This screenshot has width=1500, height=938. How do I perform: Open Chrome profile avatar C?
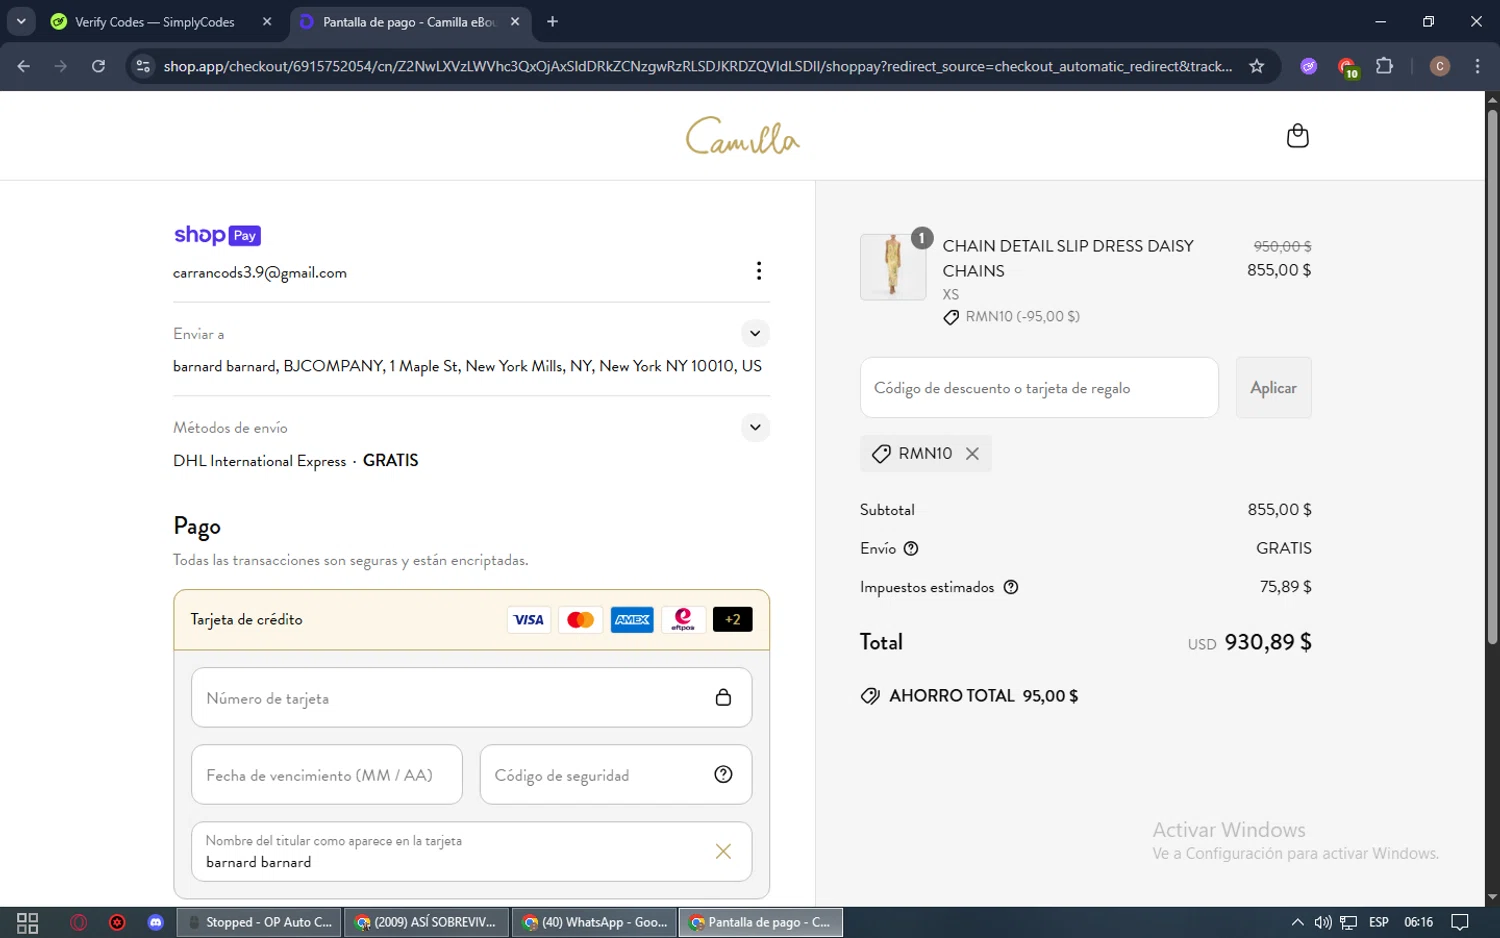tap(1440, 66)
